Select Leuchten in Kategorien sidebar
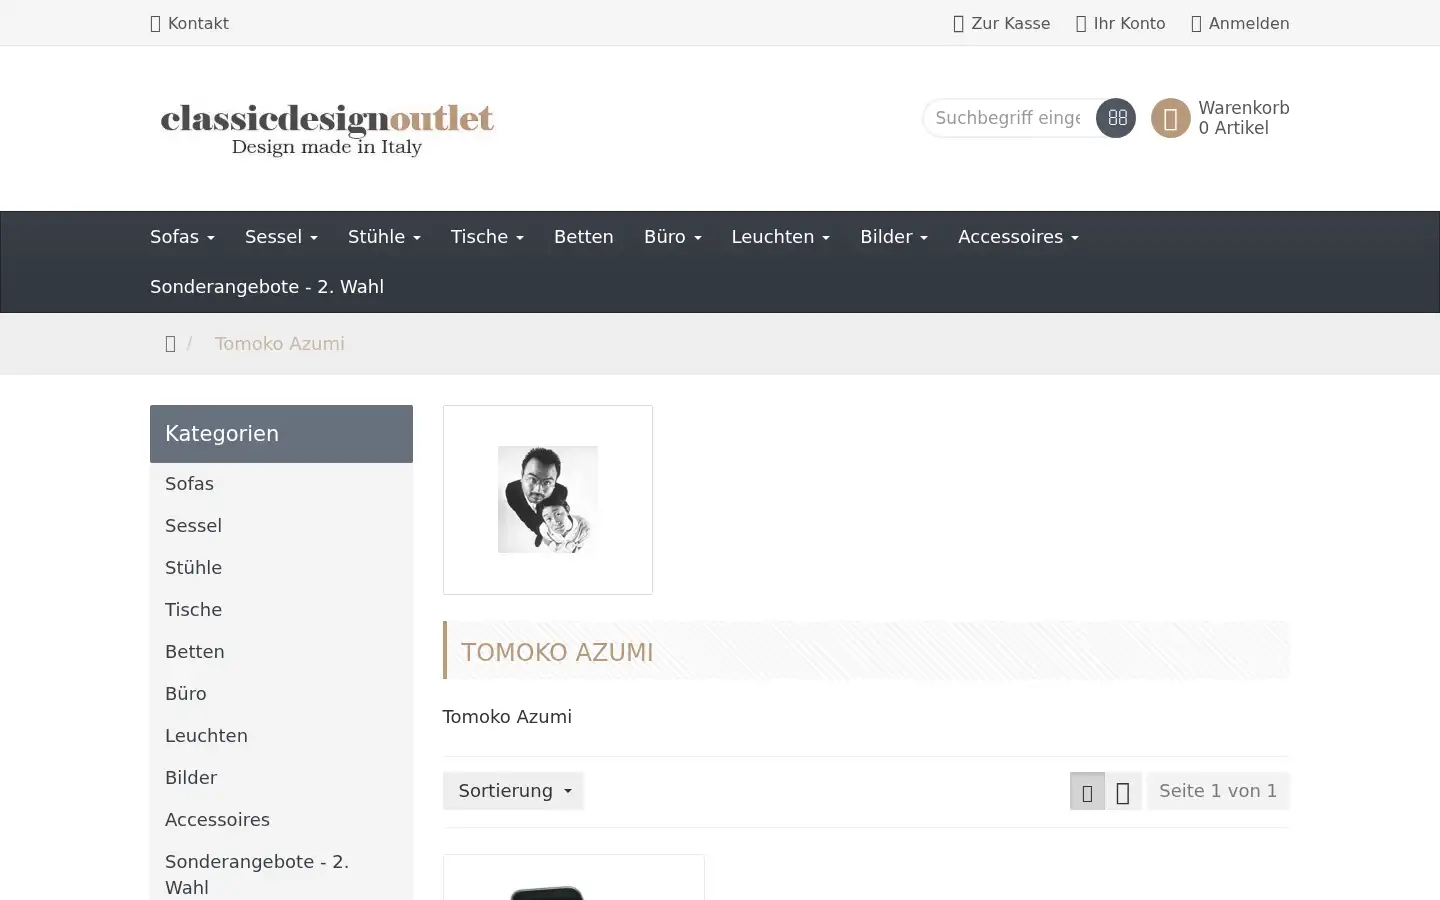The height and width of the screenshot is (900, 1440). 281,736
